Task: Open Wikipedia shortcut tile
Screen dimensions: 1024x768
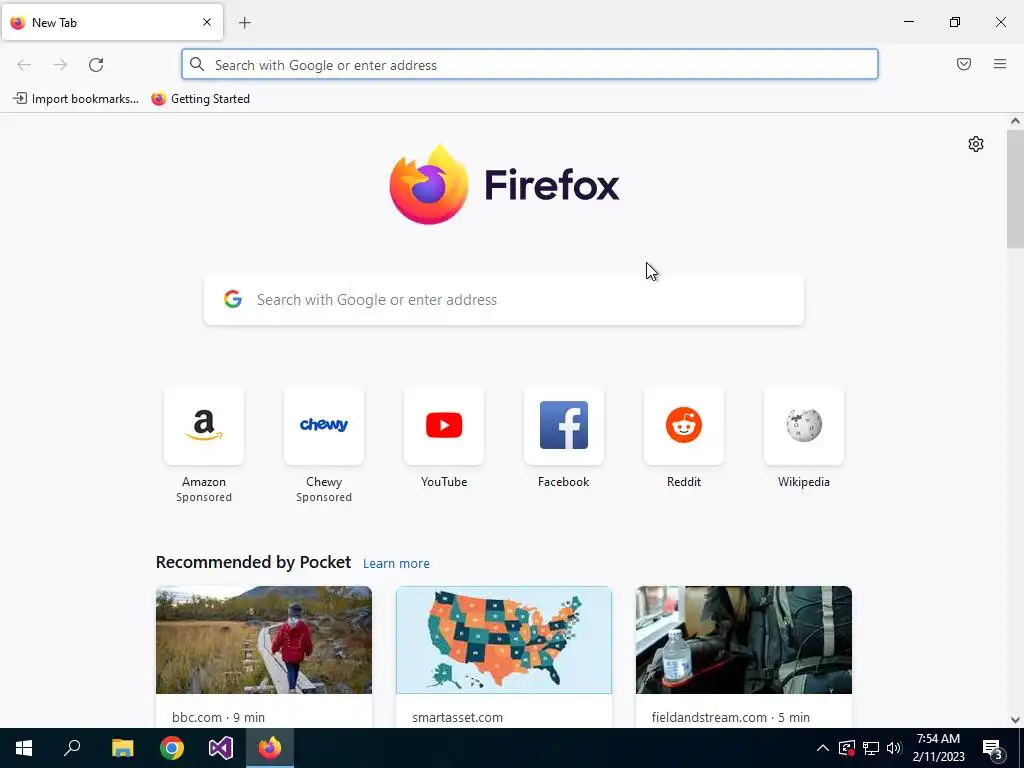Action: (804, 426)
